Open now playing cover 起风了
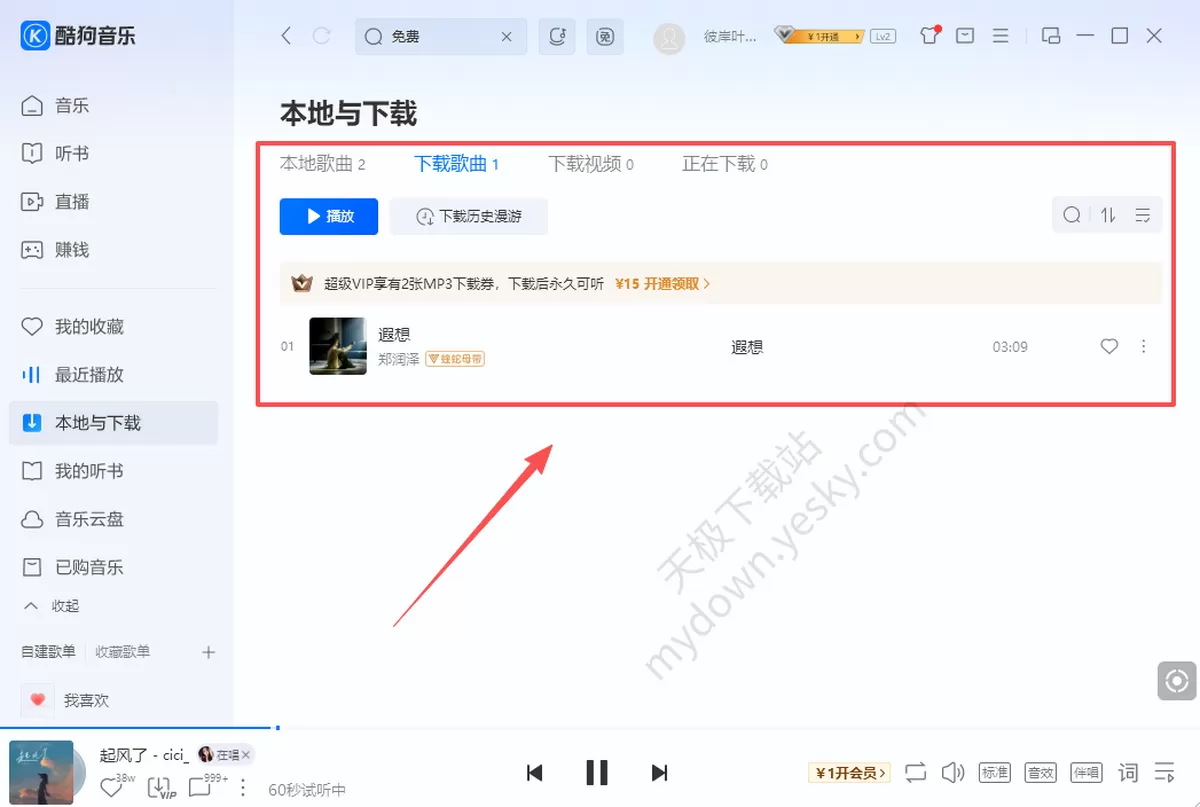This screenshot has height=807, width=1200. click(x=41, y=772)
